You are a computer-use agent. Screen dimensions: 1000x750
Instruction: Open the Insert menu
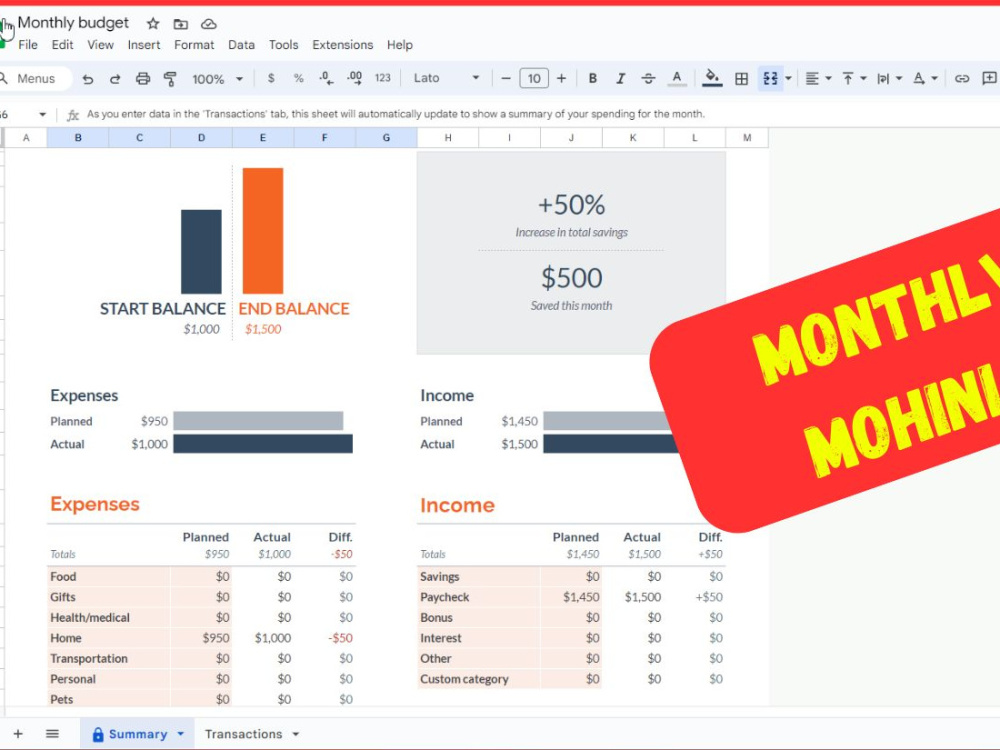(x=143, y=45)
